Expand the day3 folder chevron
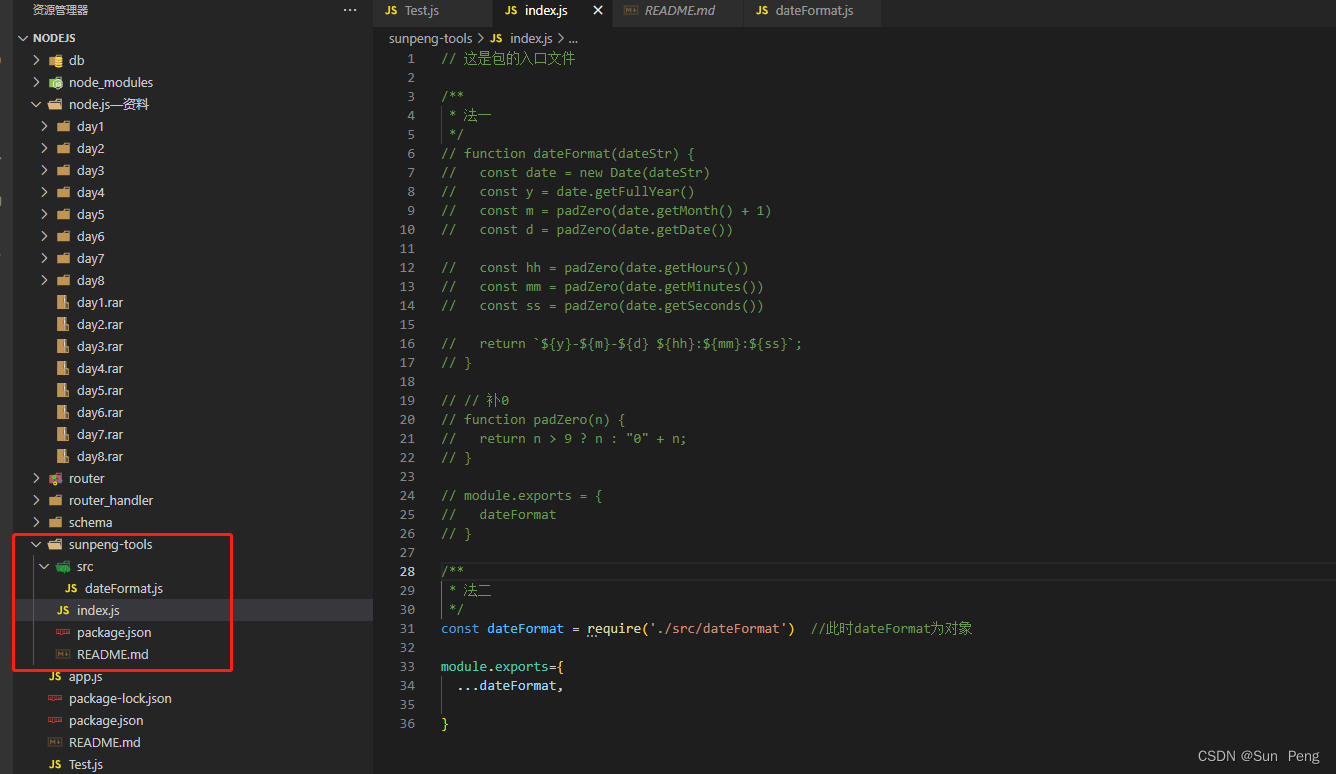 point(44,170)
